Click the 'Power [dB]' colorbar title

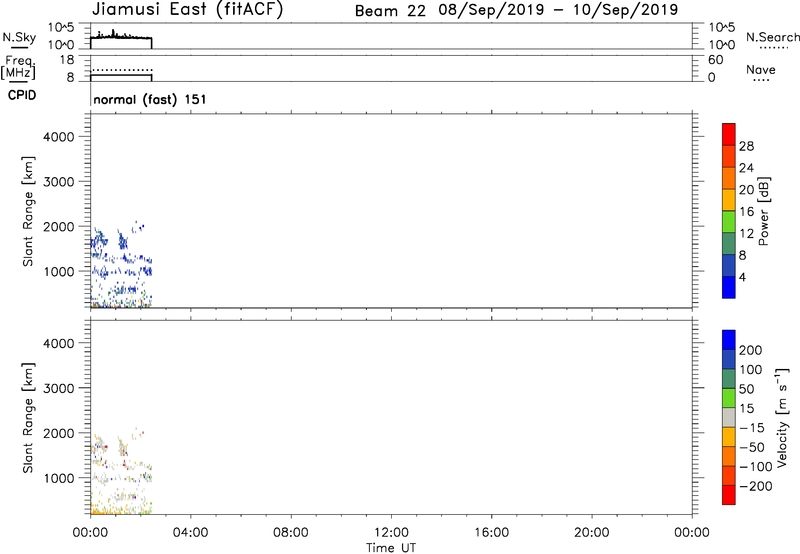[764, 211]
